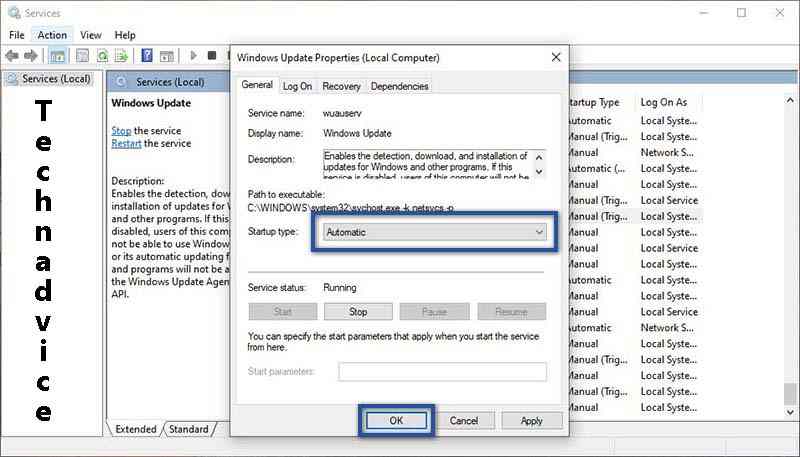Close the Windows Update Properties dialog
The height and width of the screenshot is (457, 800).
click(556, 57)
